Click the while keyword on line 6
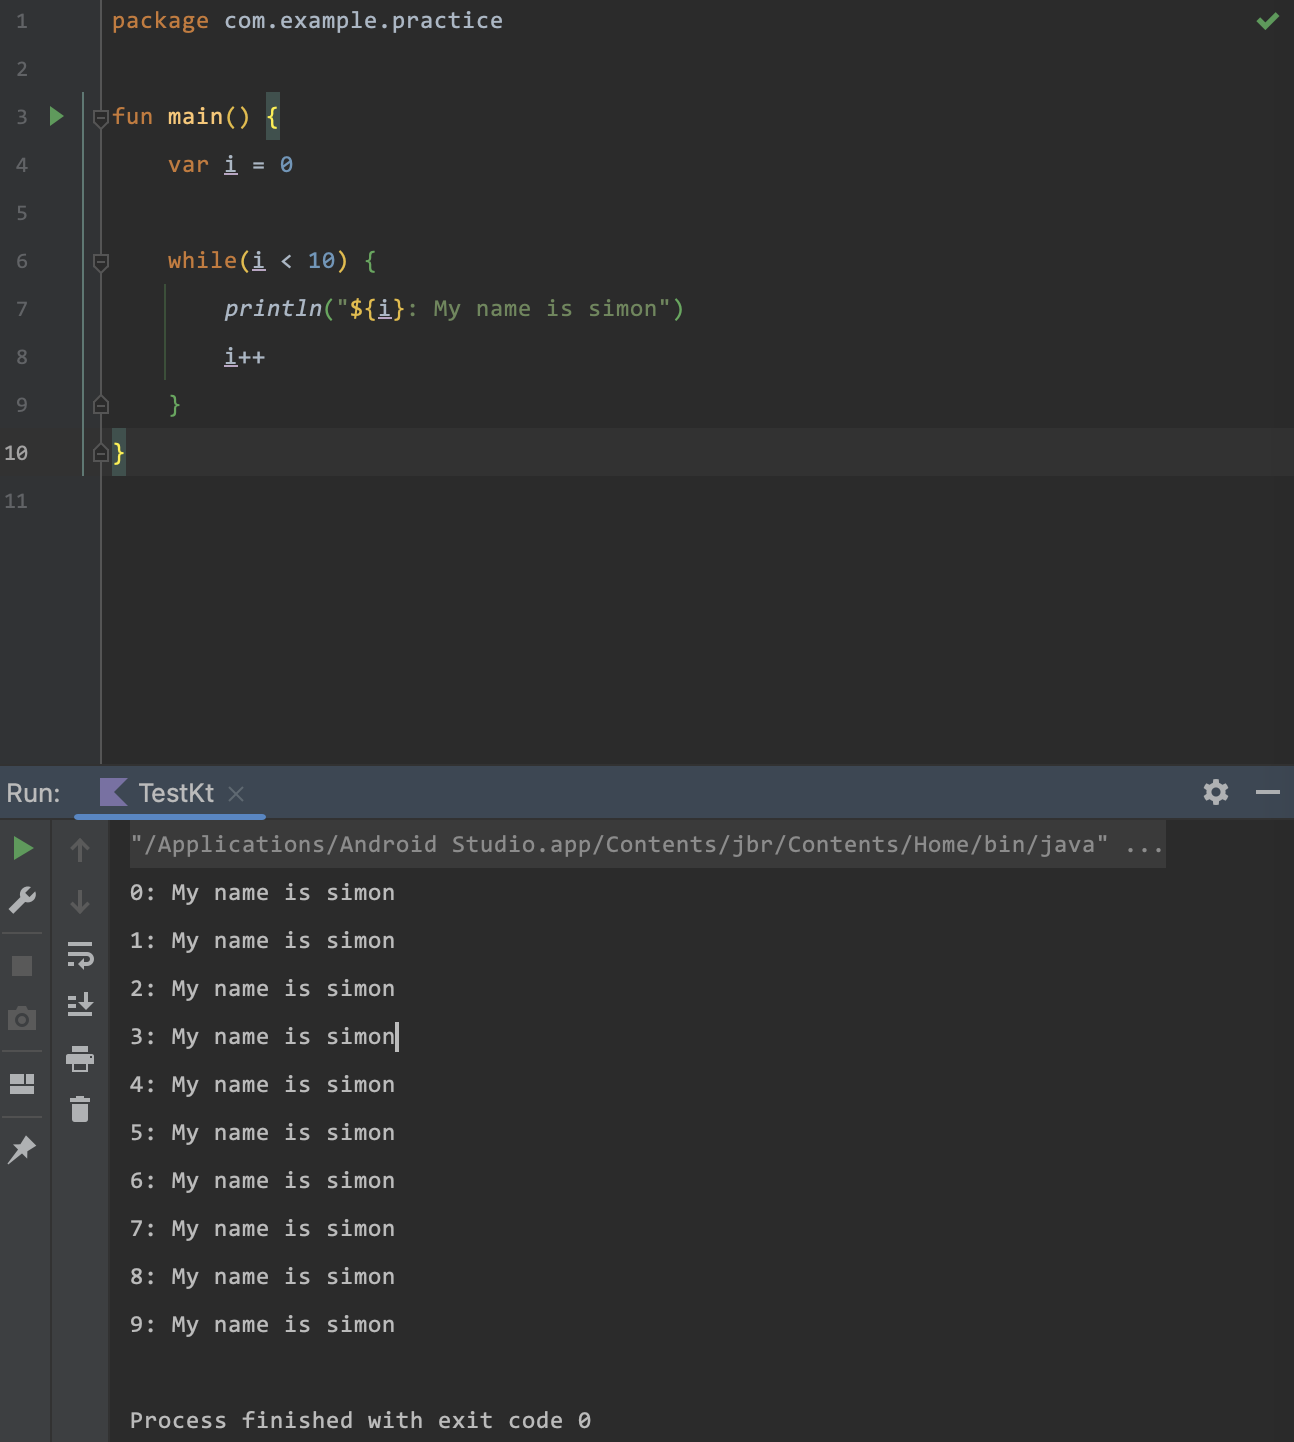 202,261
